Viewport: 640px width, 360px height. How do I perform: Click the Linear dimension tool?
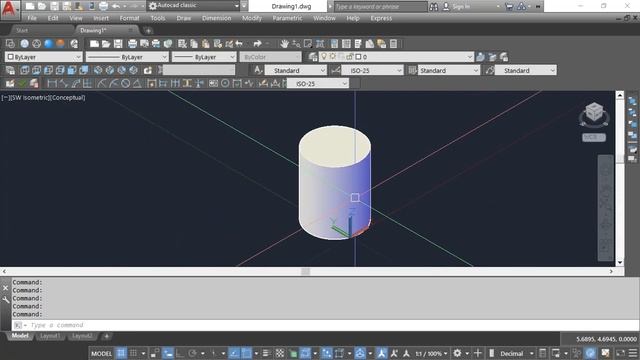(52, 84)
